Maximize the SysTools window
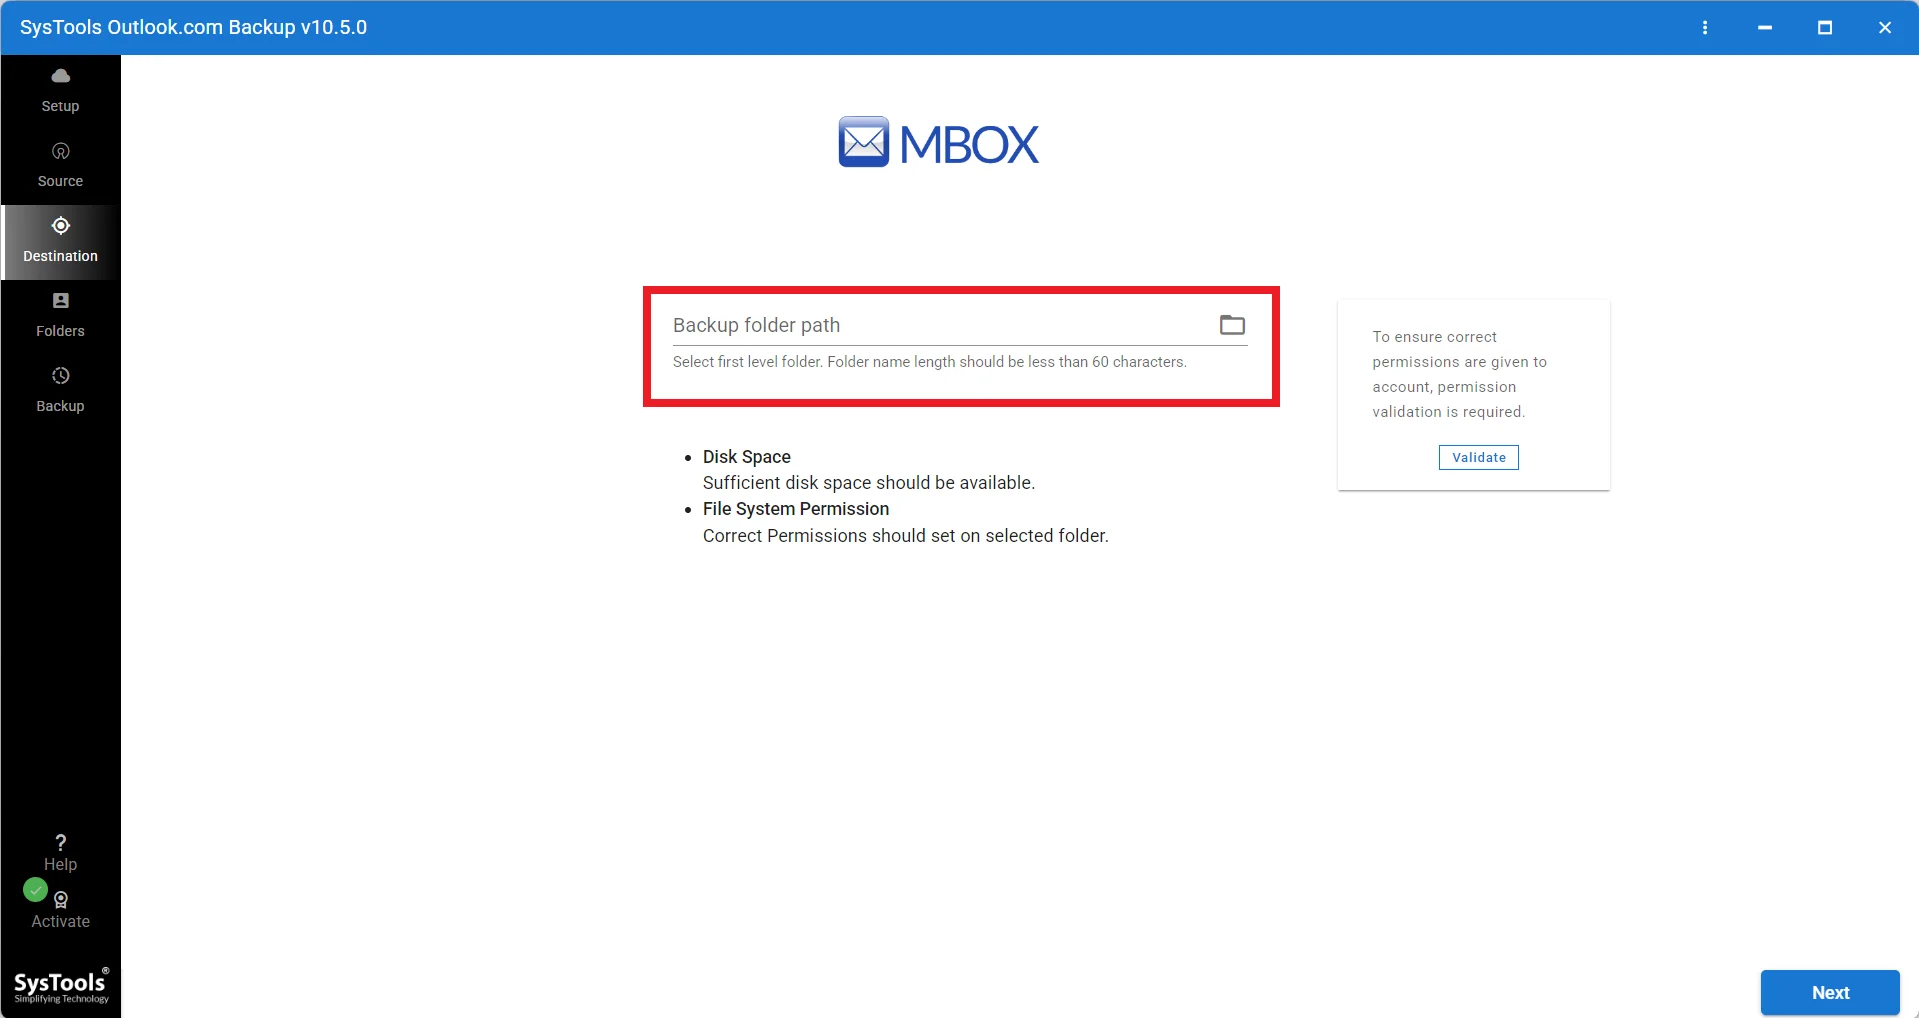This screenshot has height=1018, width=1919. 1825,28
